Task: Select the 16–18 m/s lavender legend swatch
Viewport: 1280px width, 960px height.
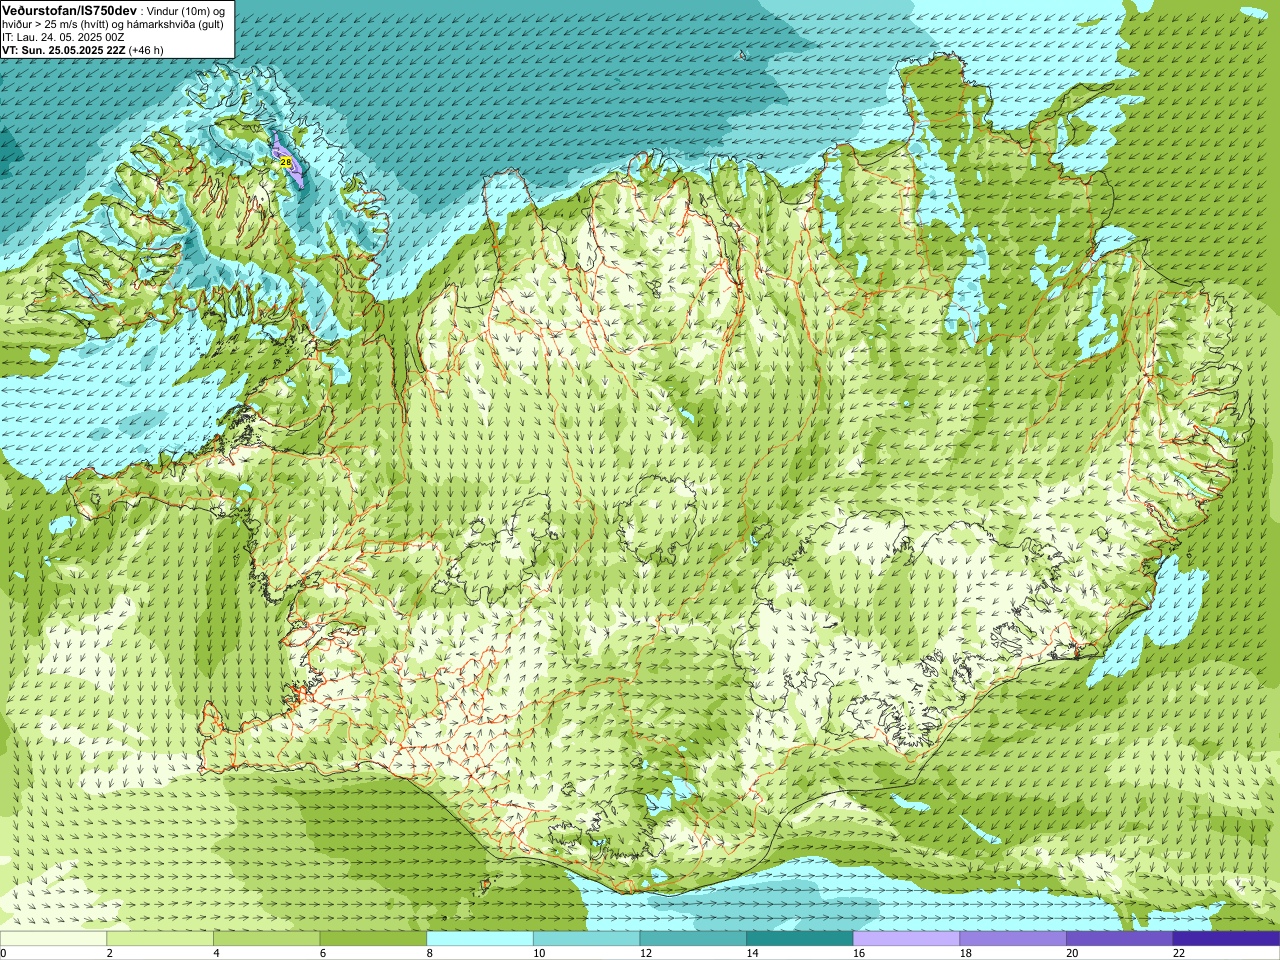Action: (x=907, y=939)
